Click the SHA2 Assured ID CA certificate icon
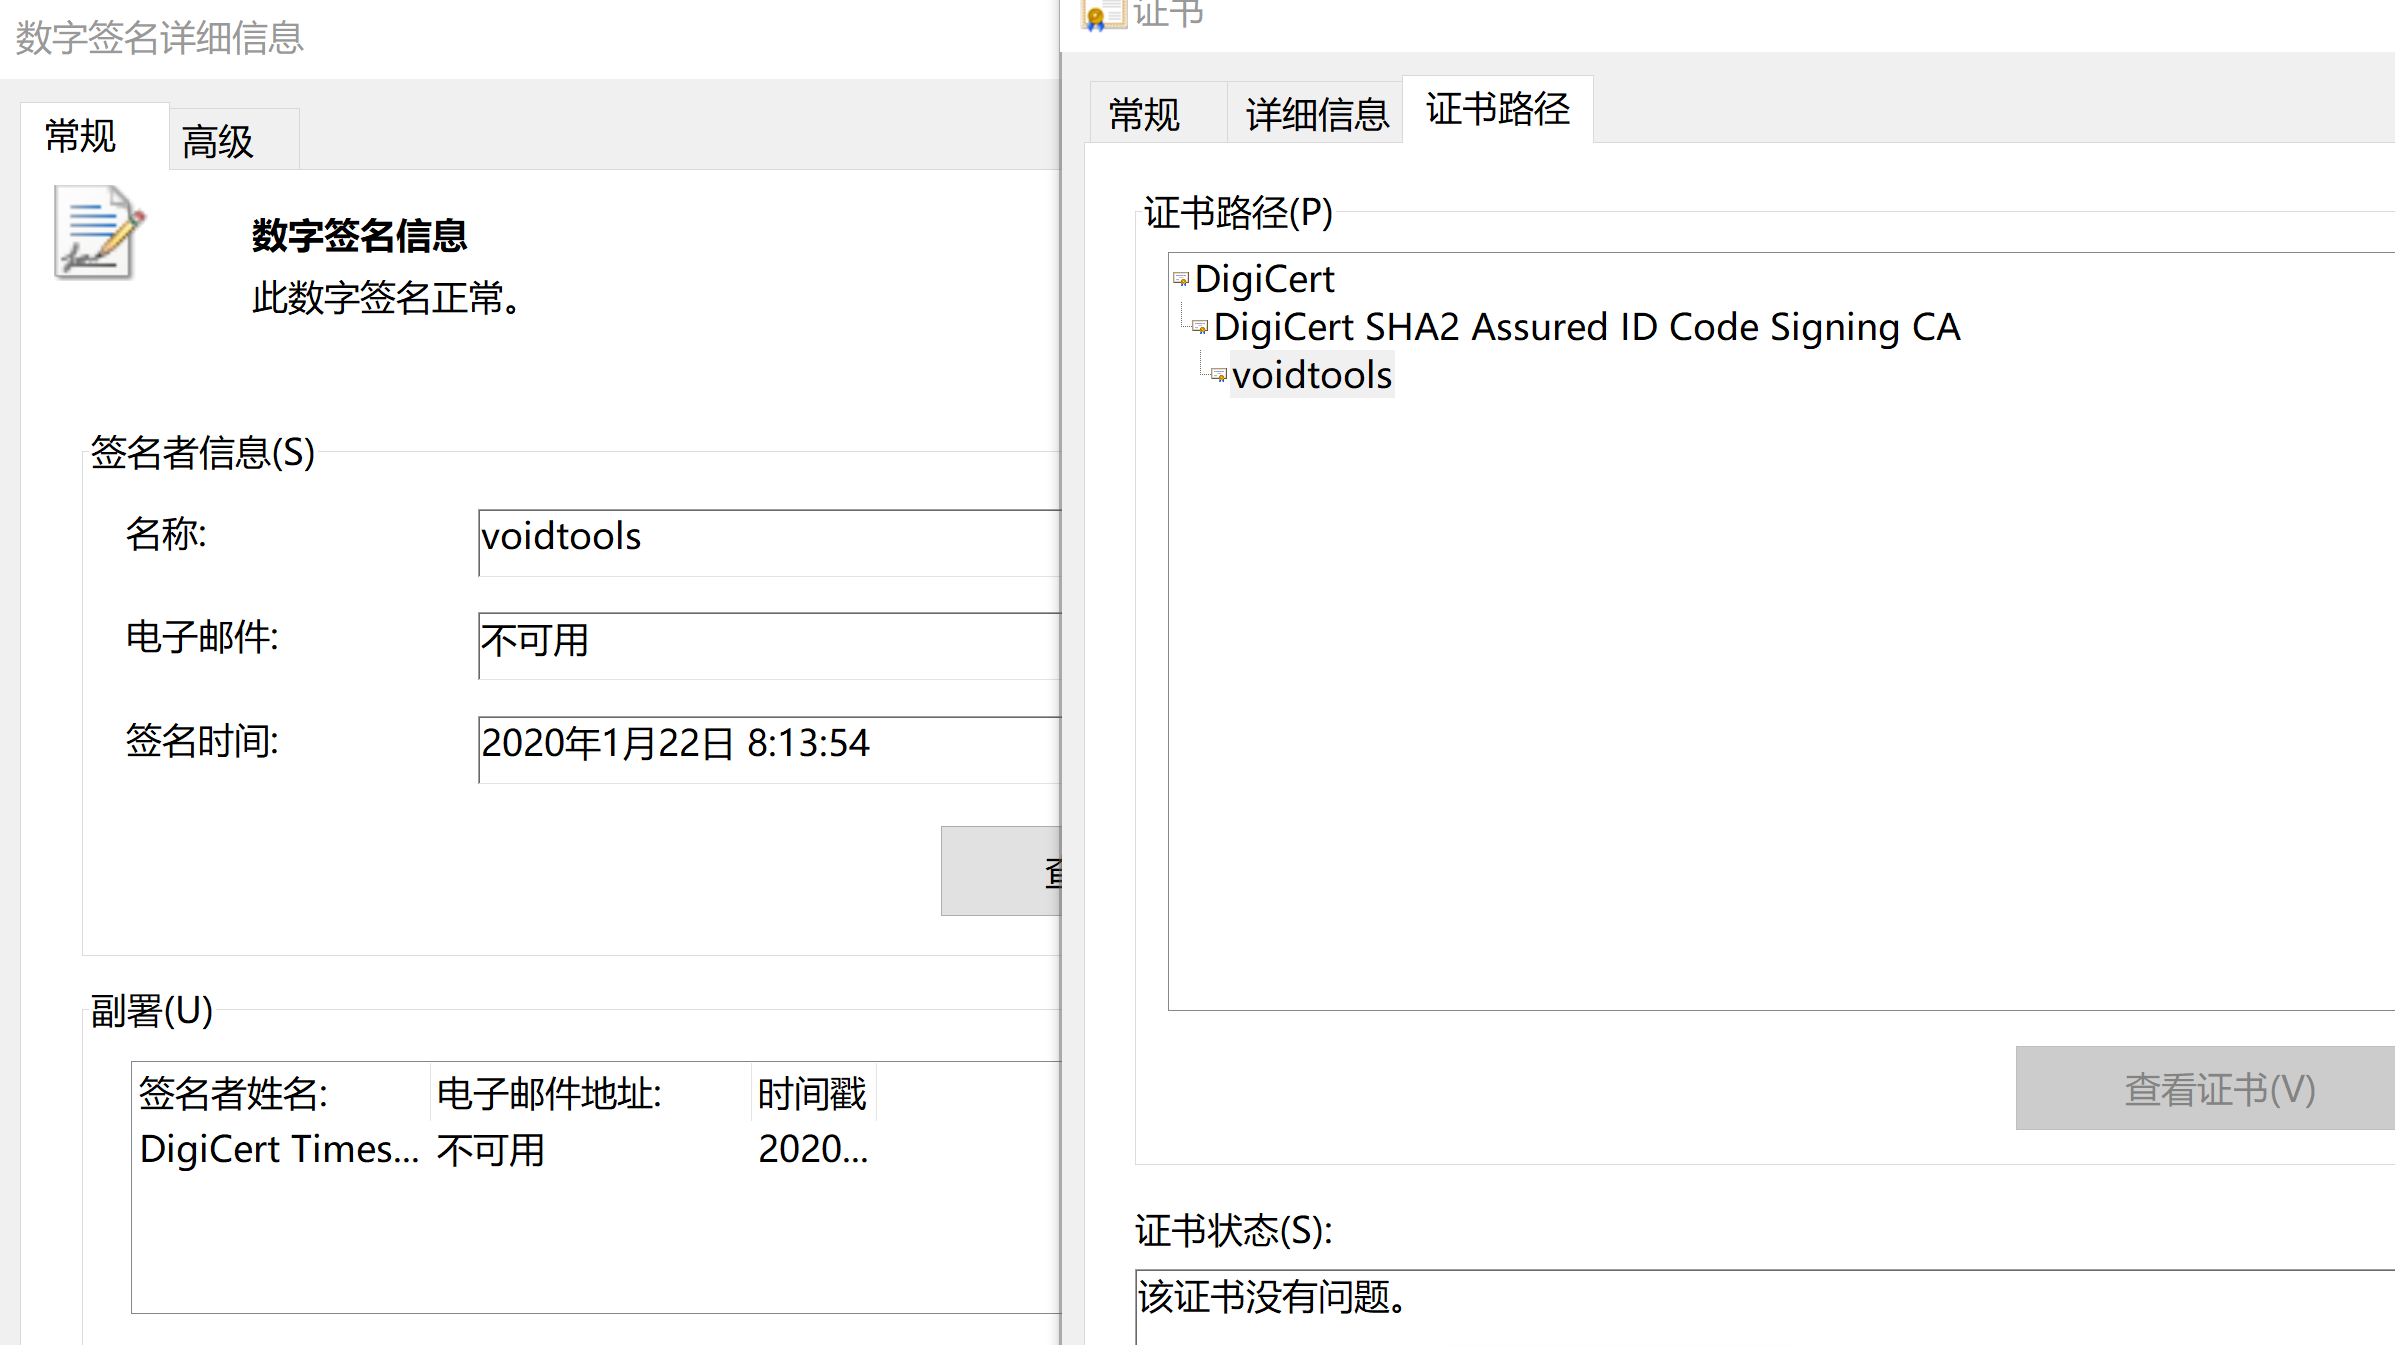 (x=1200, y=327)
